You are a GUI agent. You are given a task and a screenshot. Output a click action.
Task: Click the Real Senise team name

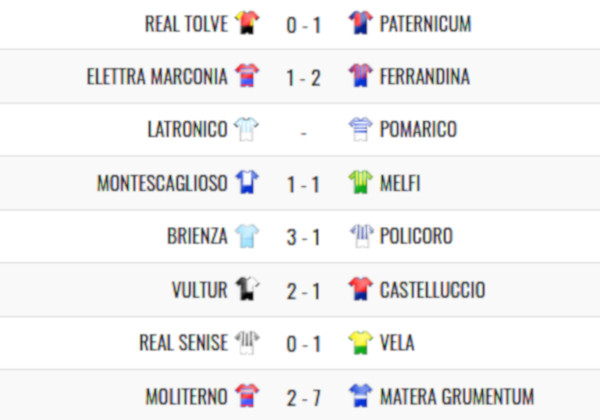184,343
